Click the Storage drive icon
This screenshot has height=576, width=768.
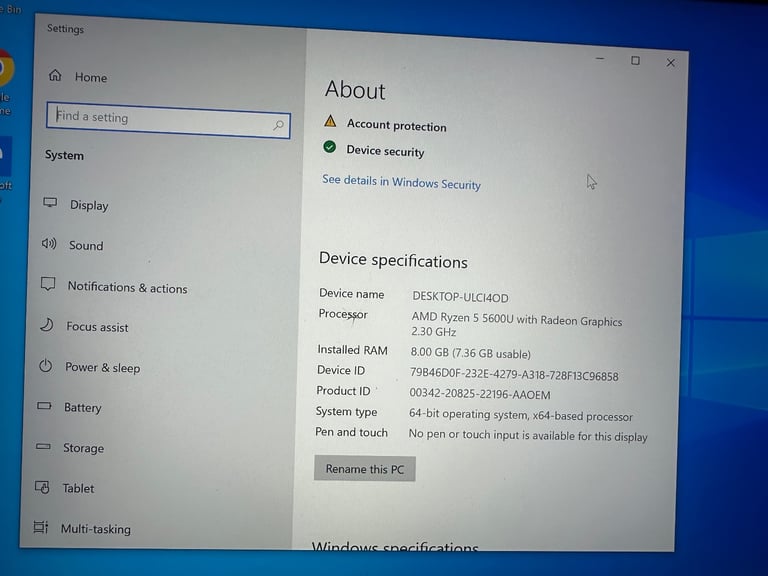[x=43, y=446]
